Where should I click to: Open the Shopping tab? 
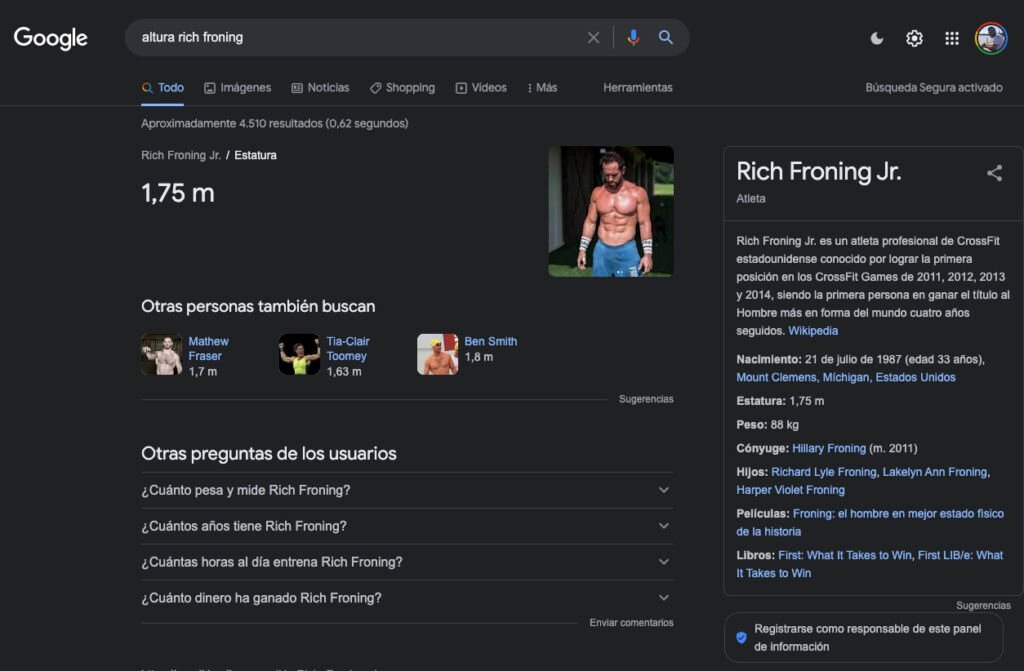402,88
